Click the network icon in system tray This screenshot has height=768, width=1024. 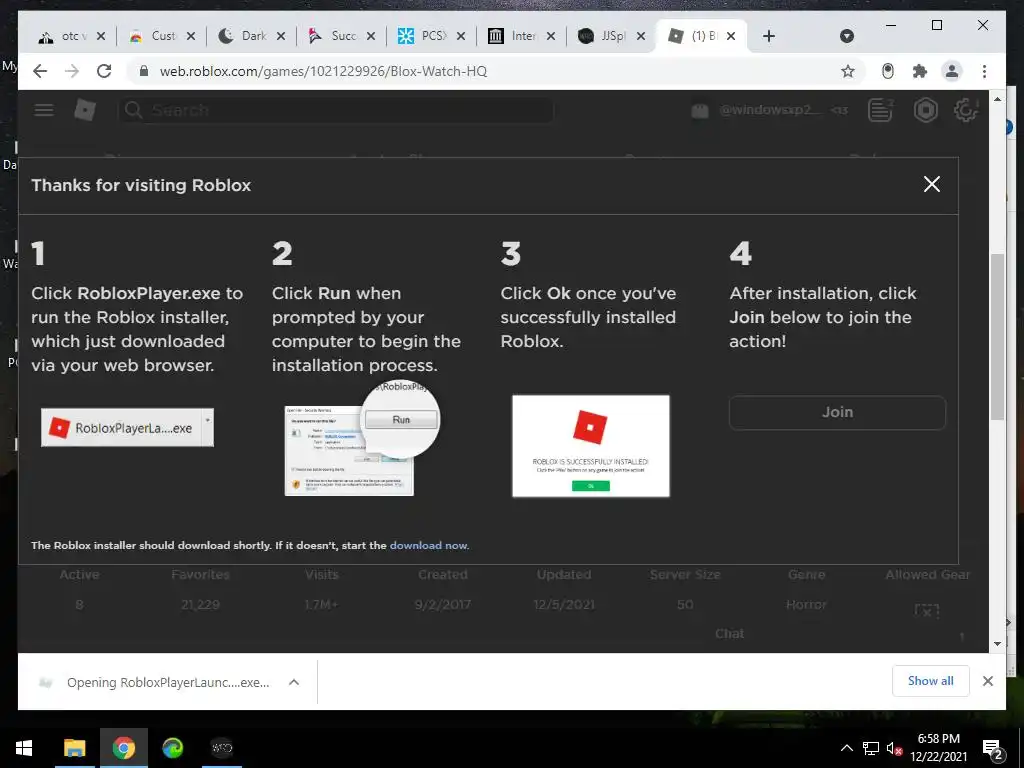[871, 748]
